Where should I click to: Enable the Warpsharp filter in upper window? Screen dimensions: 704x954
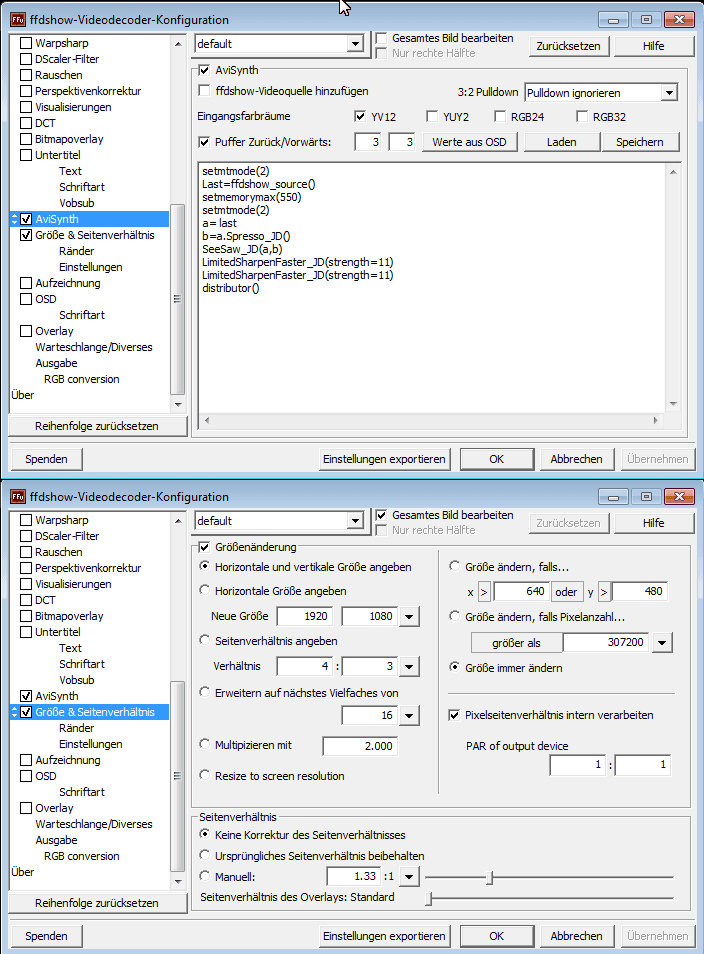point(26,43)
